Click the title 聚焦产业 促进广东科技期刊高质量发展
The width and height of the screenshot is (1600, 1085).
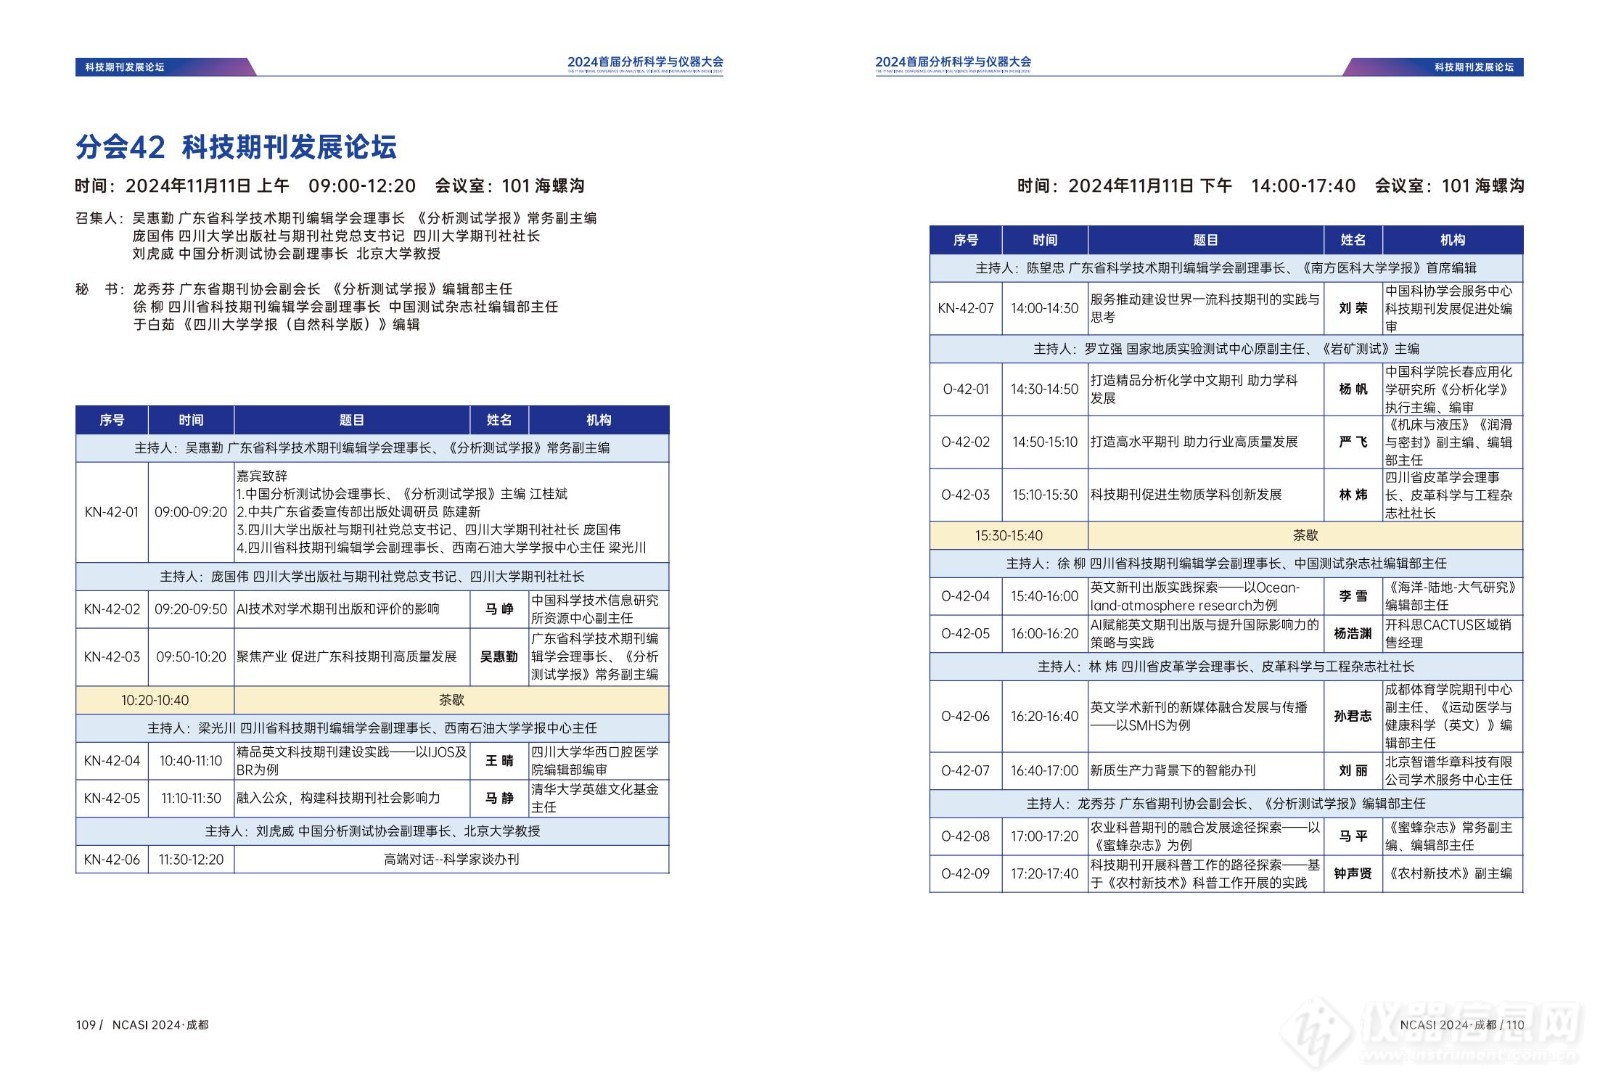[346, 657]
